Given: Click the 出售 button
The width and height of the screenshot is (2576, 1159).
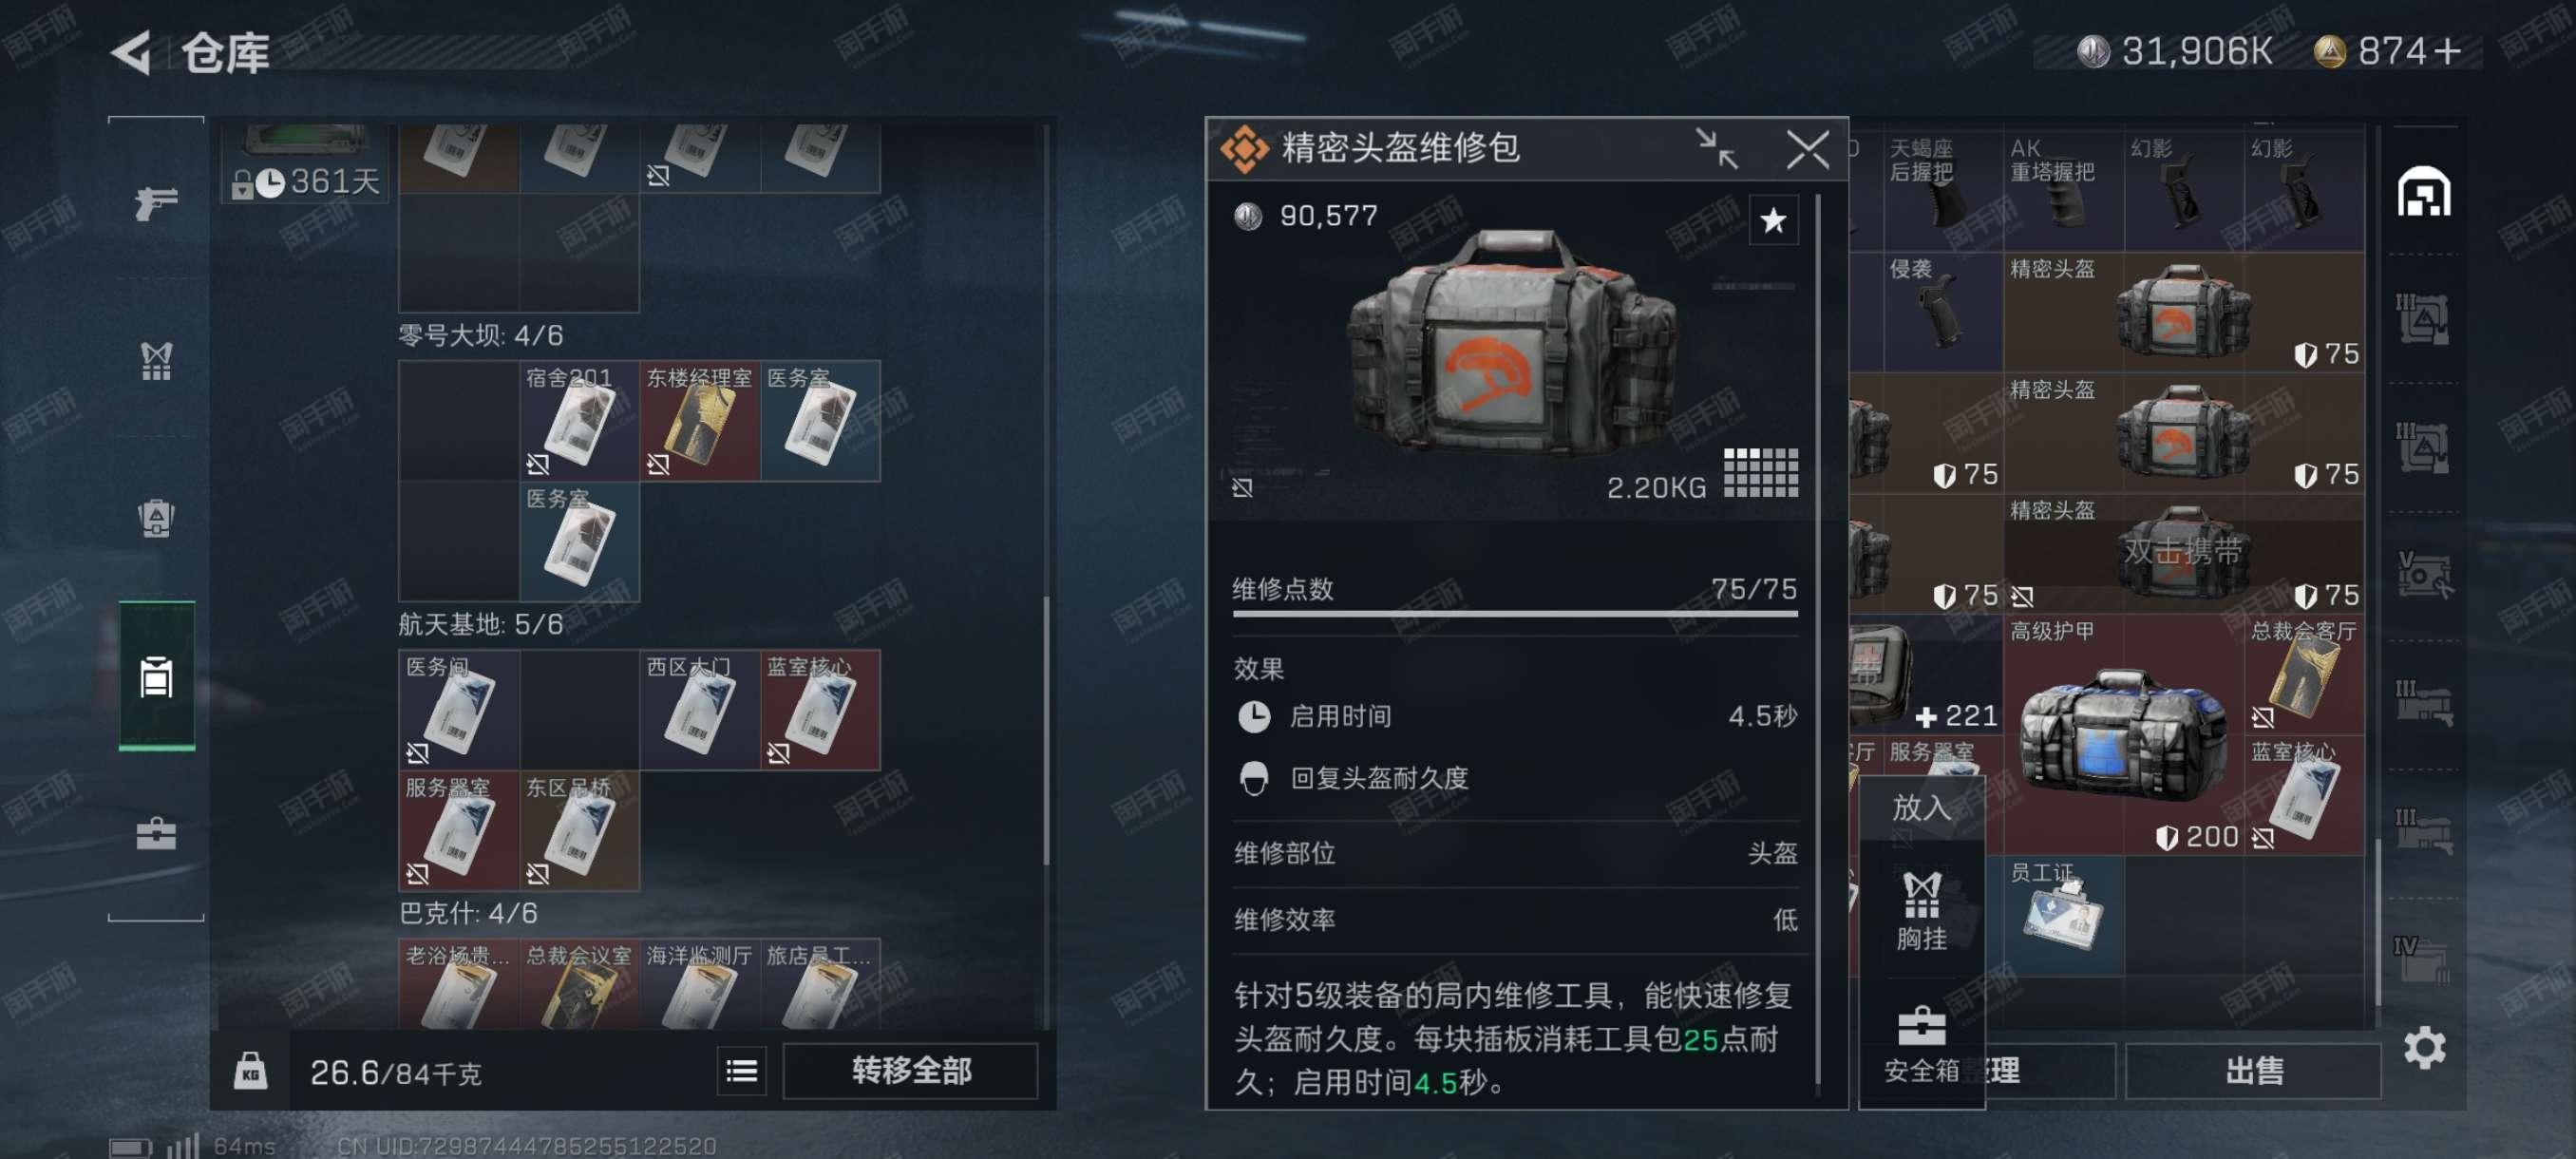Looking at the screenshot, I should (x=2253, y=1071).
